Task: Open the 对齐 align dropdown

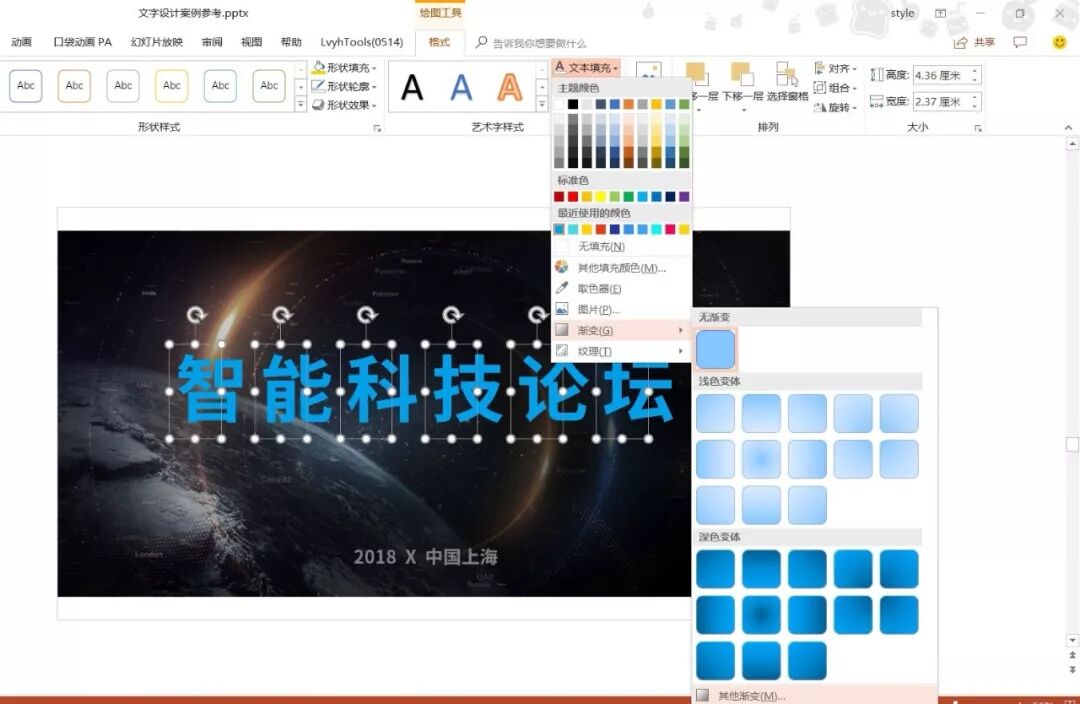Action: point(835,68)
